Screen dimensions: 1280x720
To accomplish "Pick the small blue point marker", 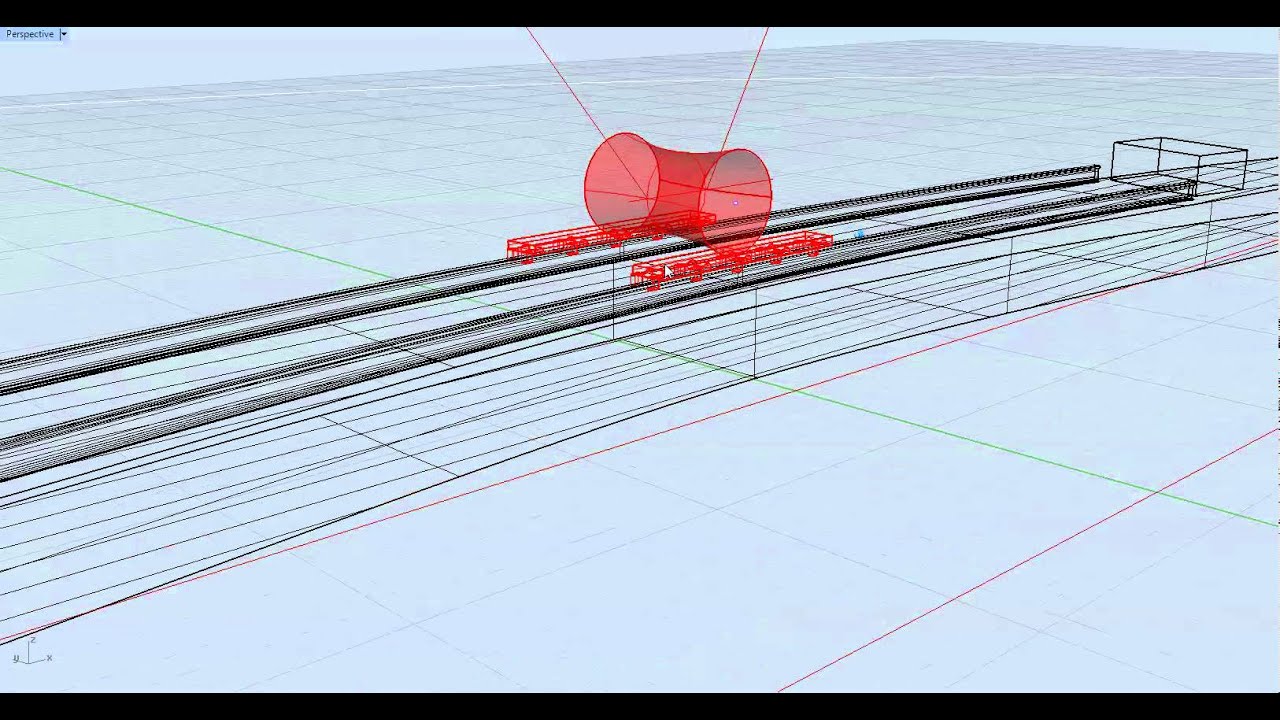I will pos(861,235).
